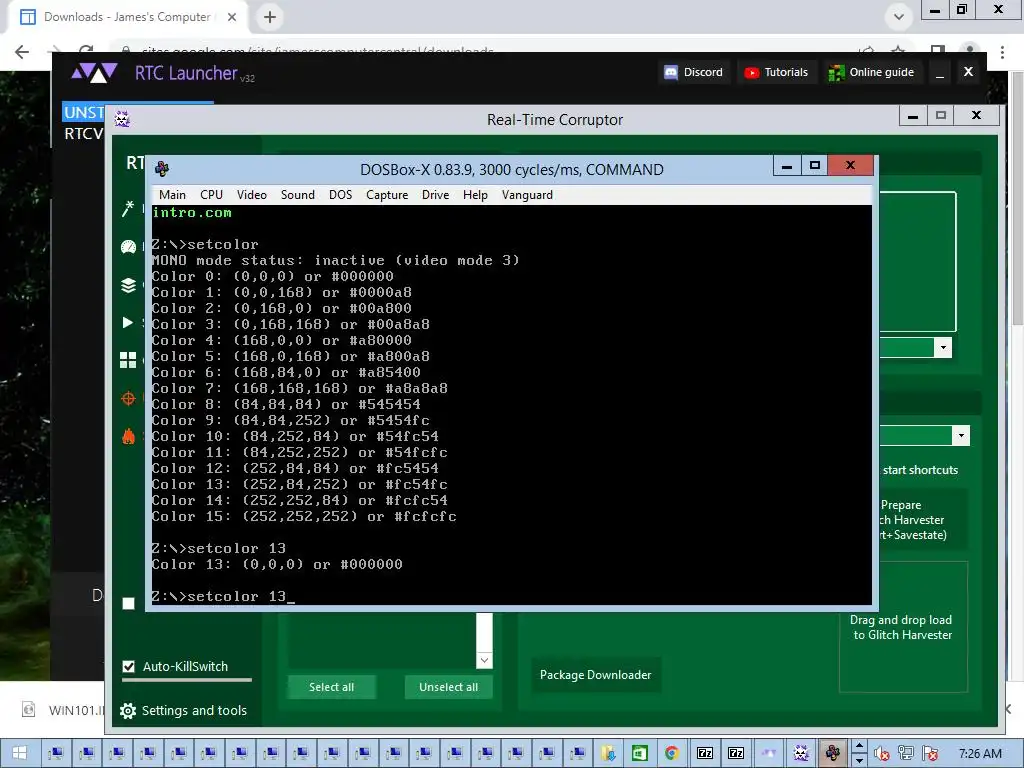Open the stacked layers section in RTC sidebar

click(128, 285)
